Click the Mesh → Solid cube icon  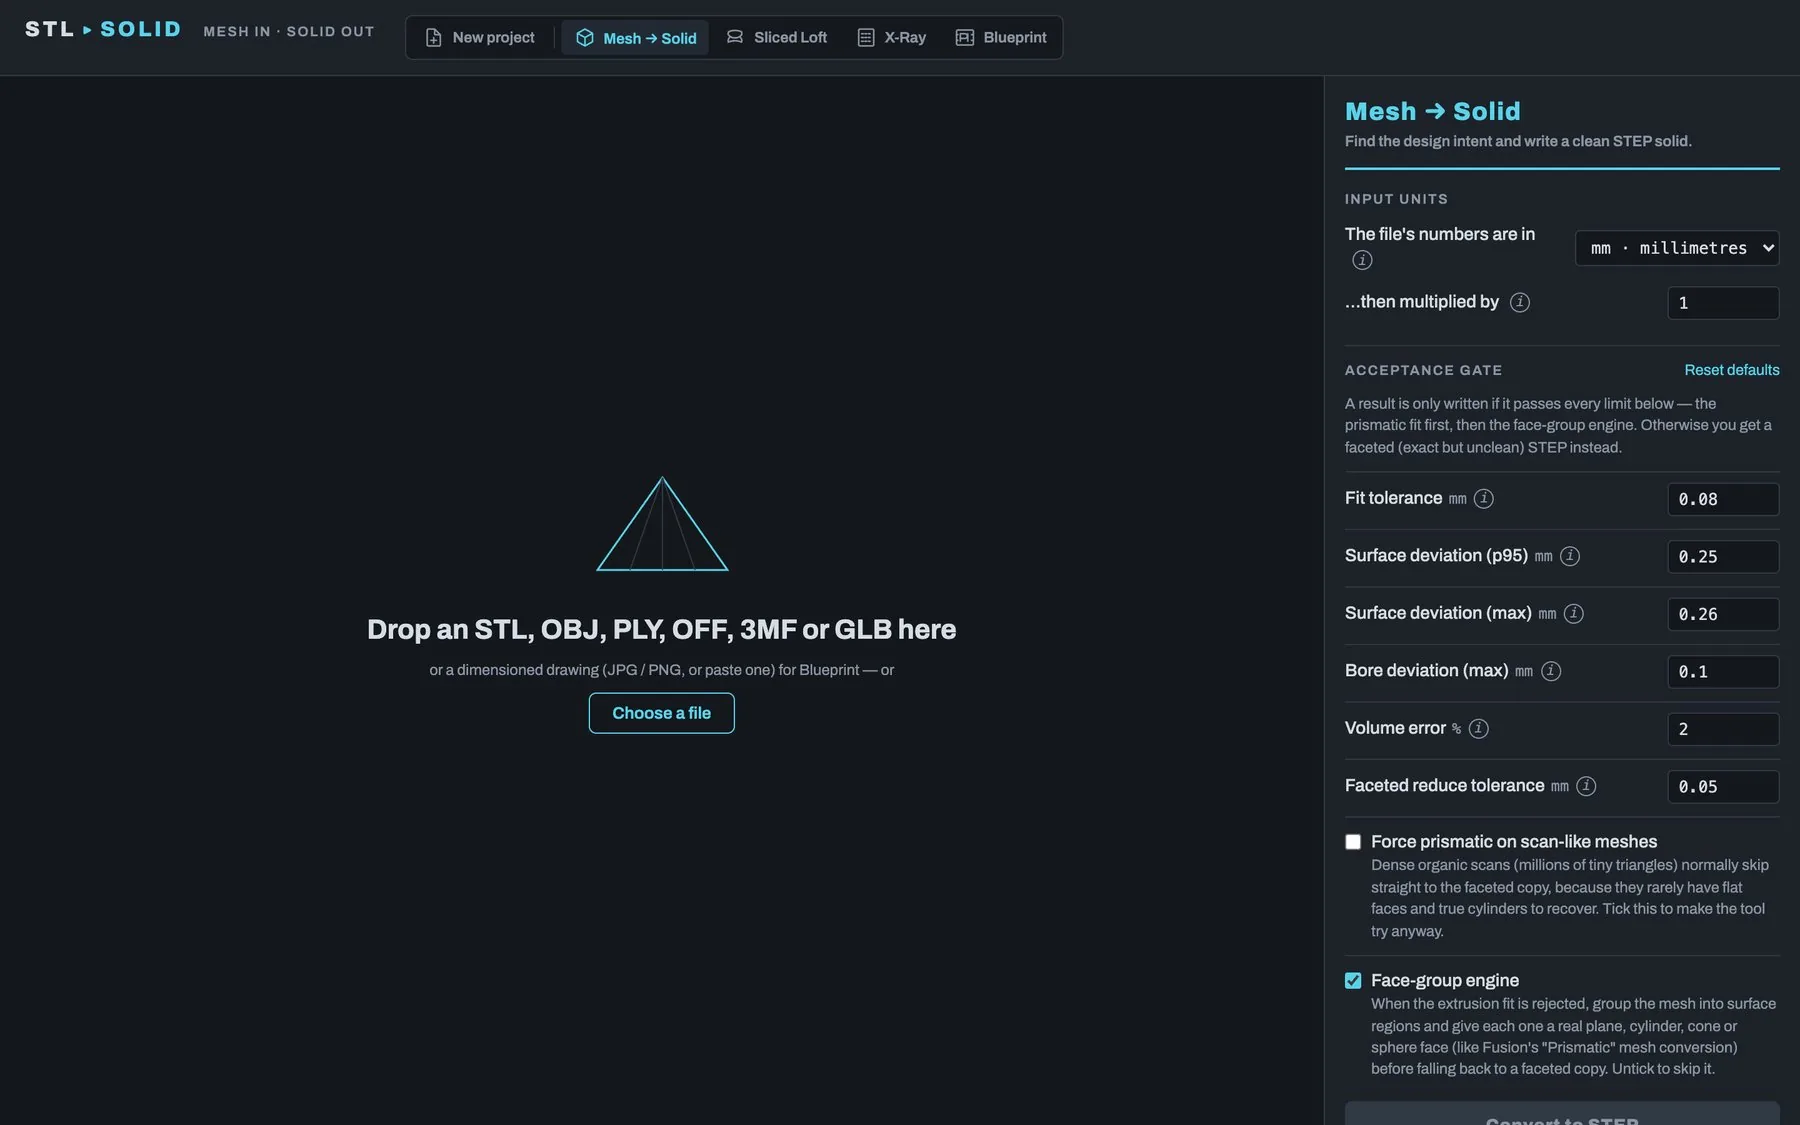click(585, 38)
